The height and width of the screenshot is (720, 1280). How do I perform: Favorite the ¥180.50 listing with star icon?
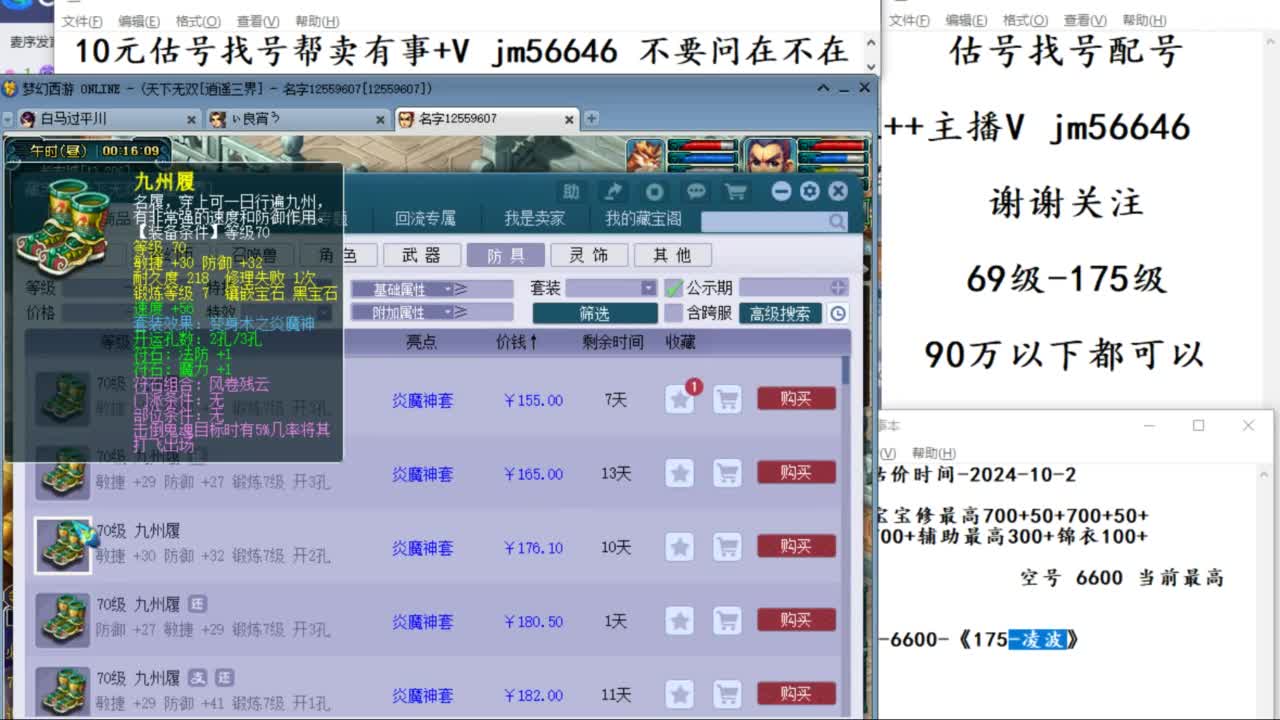click(x=680, y=621)
